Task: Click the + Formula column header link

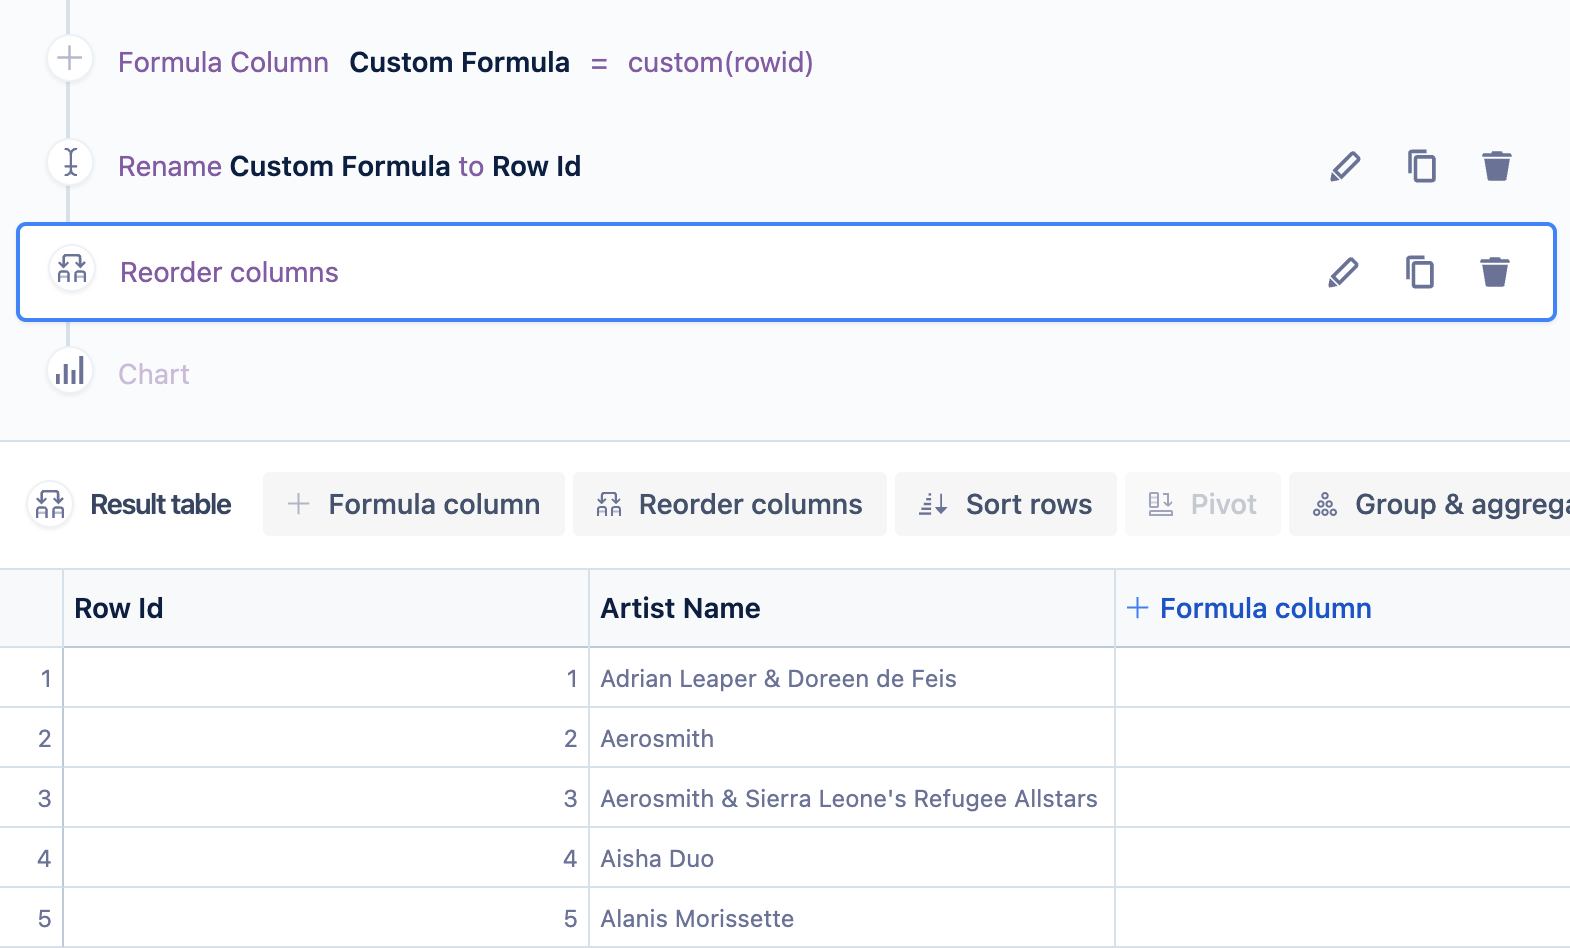Action: [x=1250, y=608]
